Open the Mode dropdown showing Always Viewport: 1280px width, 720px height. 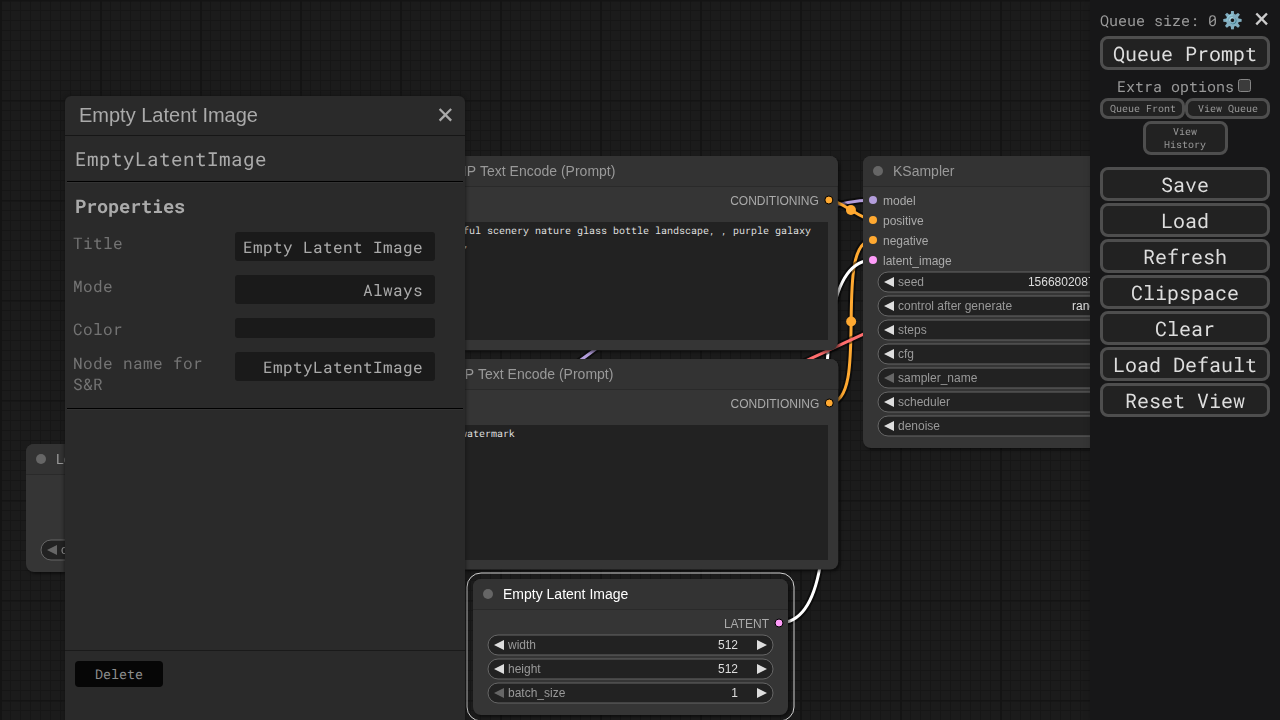(334, 290)
